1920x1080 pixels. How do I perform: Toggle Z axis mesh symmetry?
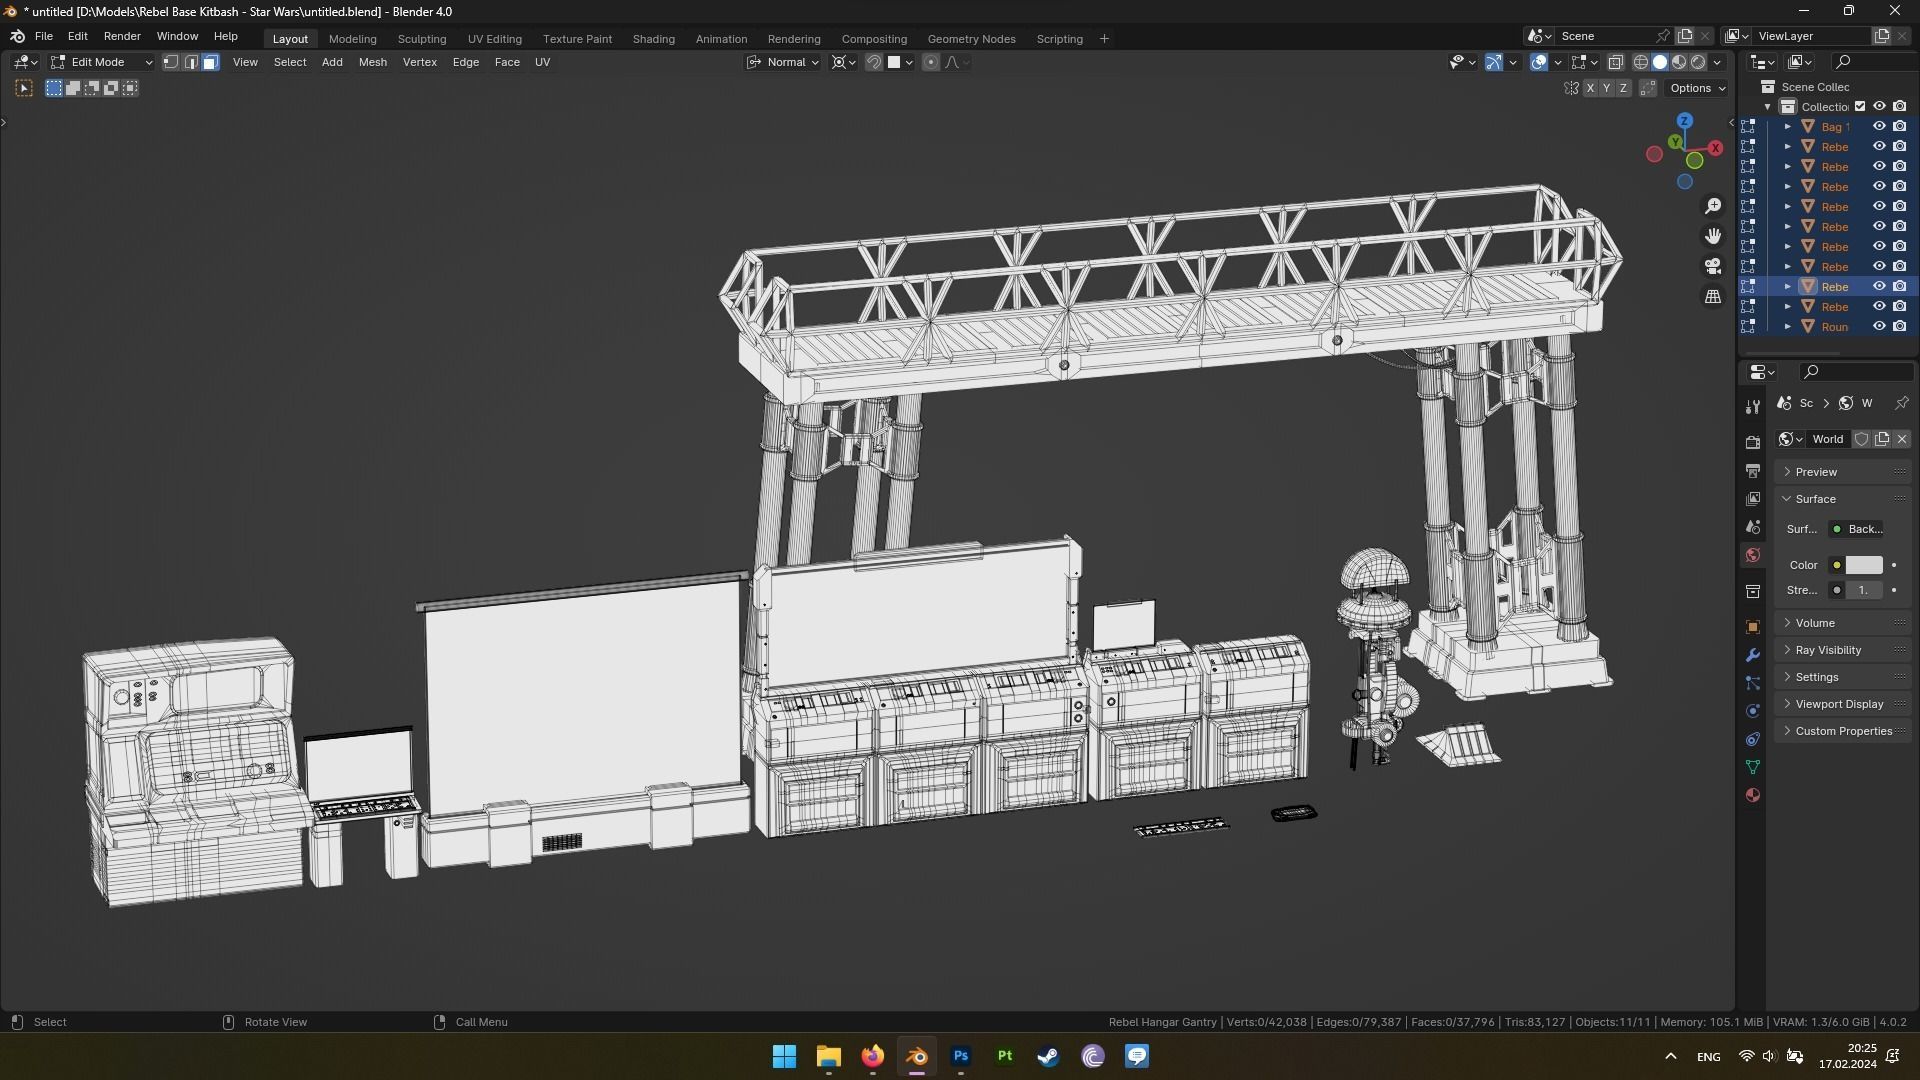coord(1623,88)
